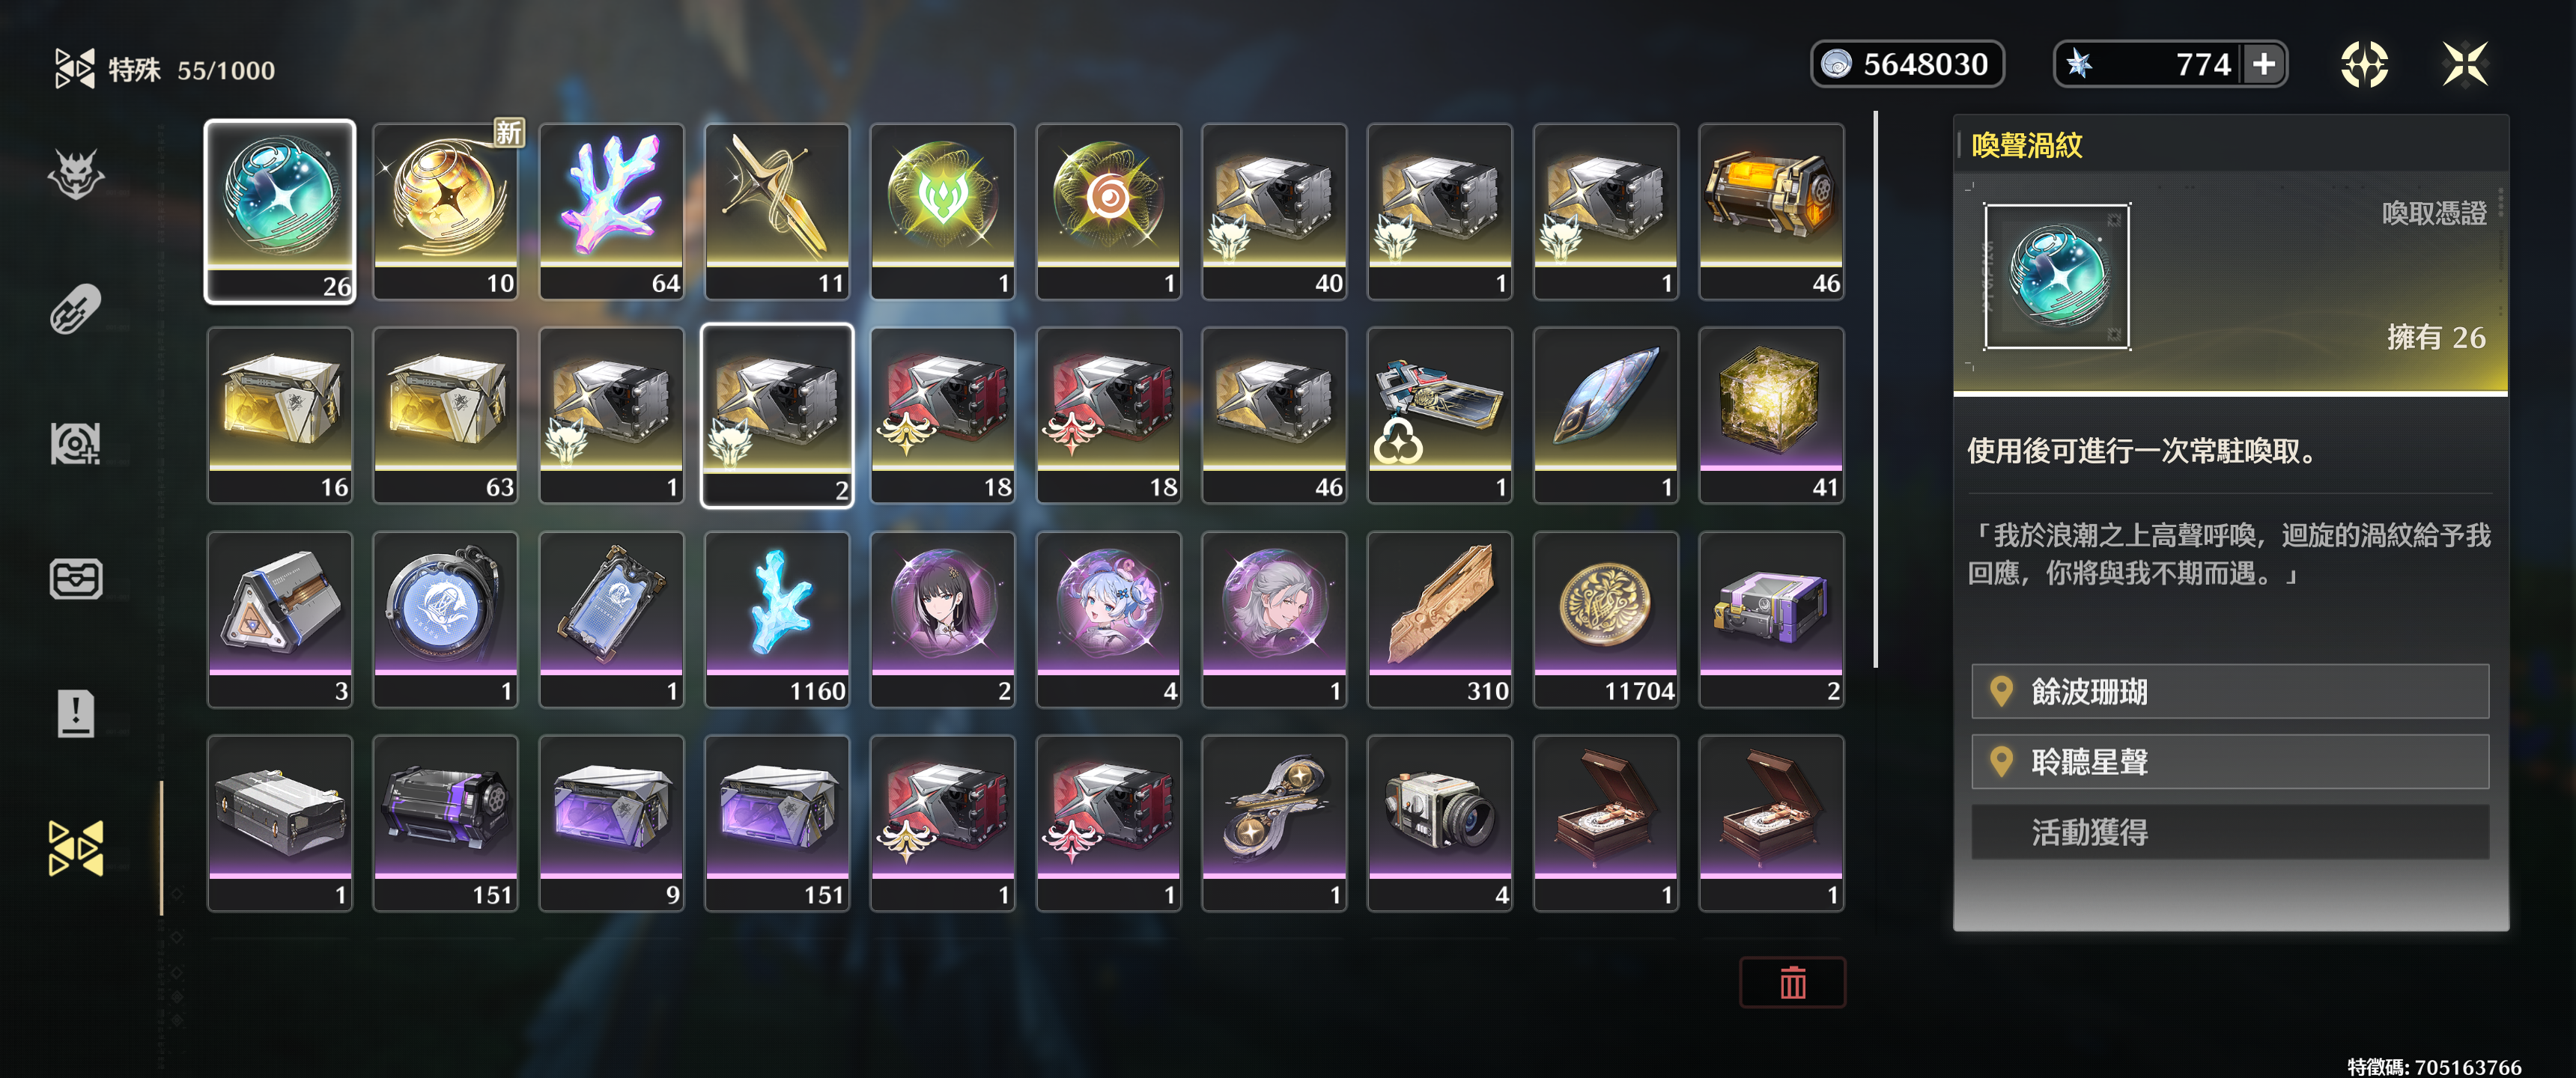Open the treasure chest category in sidebar
Screen dimensions: 2576x1078
(76, 578)
